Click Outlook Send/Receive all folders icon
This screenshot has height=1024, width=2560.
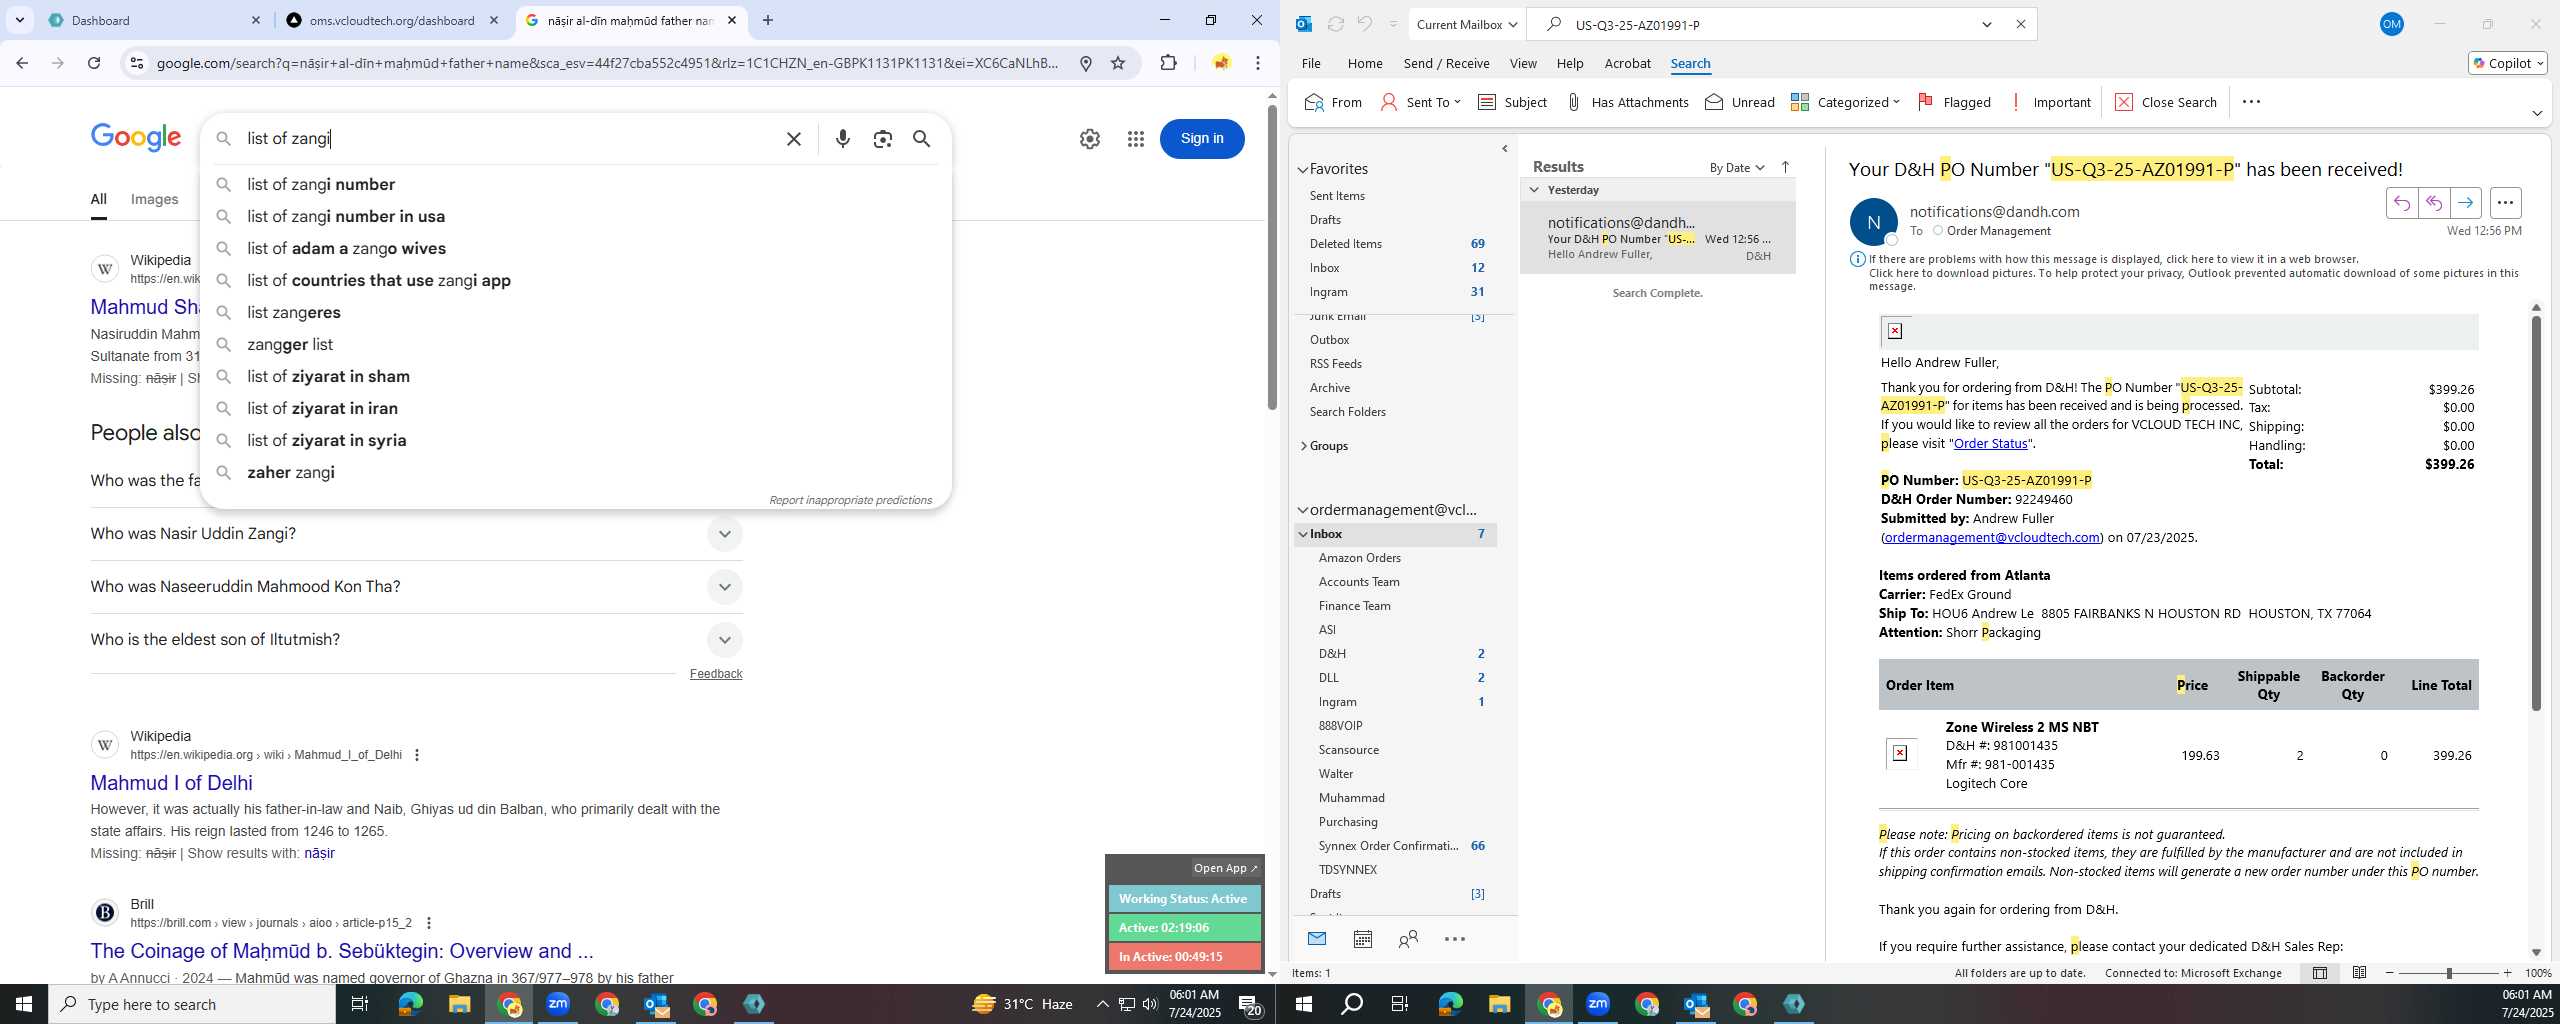click(1335, 24)
